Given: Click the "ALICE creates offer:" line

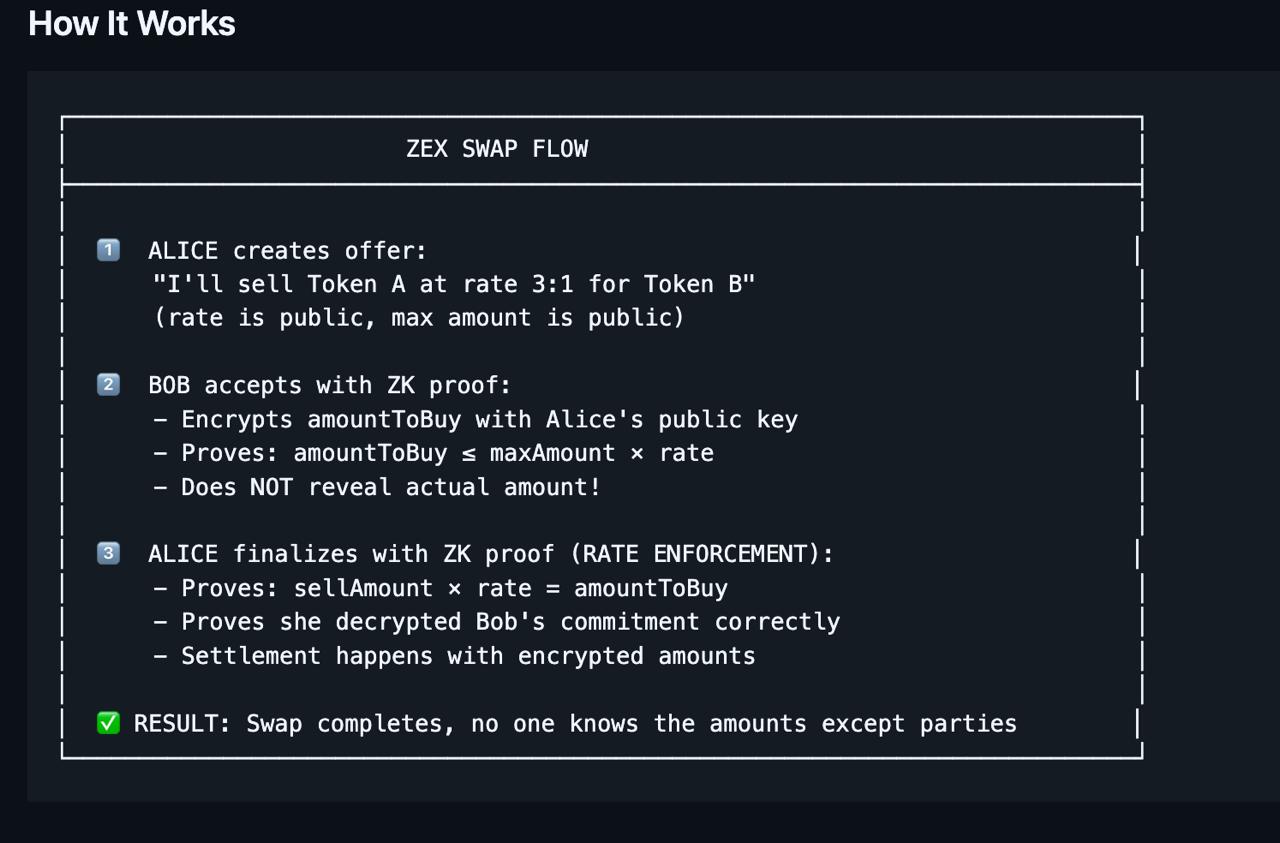Looking at the screenshot, I should coord(287,251).
